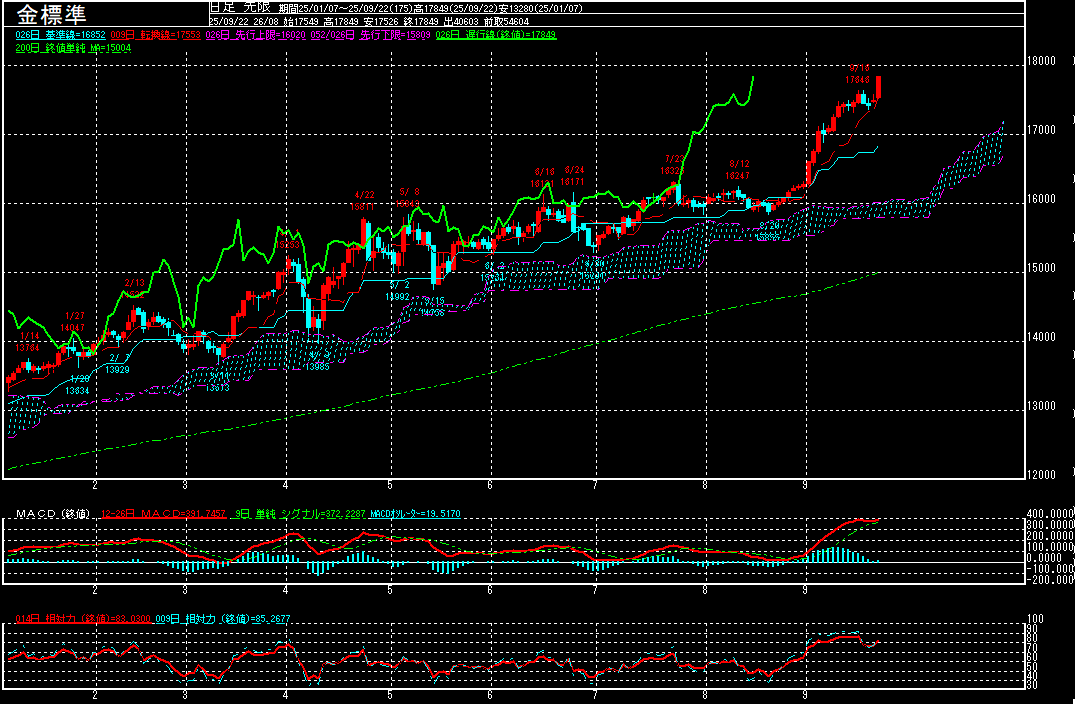Click month 9 on the main time axis
This screenshot has height=704, width=1076.
pos(805,484)
